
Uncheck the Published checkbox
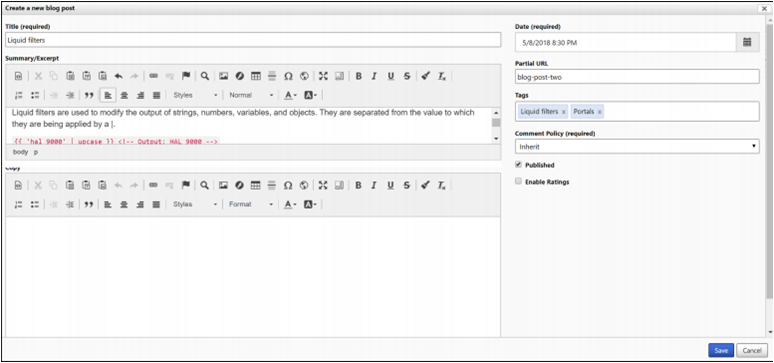click(x=518, y=164)
